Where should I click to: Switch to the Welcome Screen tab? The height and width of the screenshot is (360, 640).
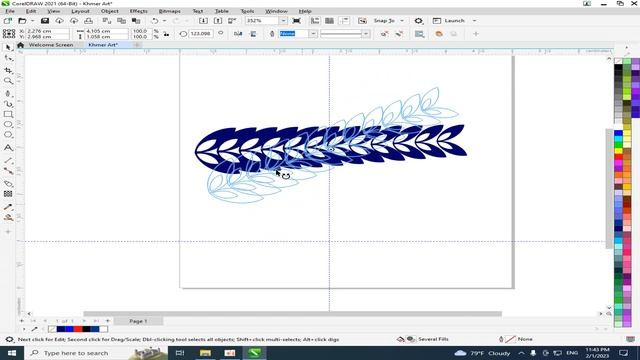[x=51, y=45]
